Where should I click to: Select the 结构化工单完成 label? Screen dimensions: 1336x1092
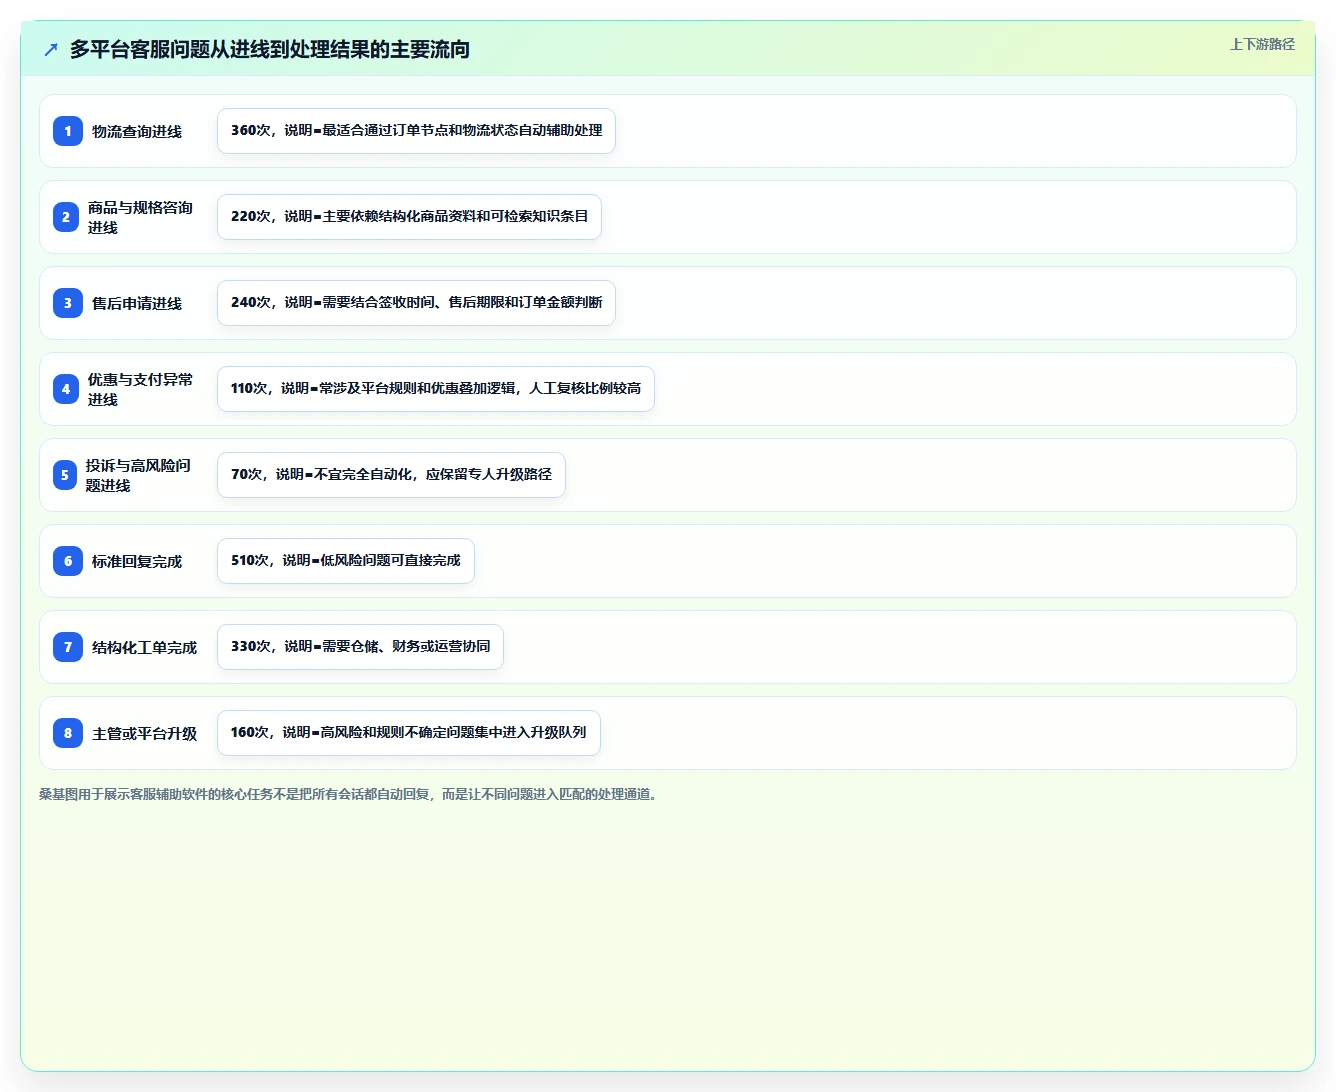coord(144,647)
